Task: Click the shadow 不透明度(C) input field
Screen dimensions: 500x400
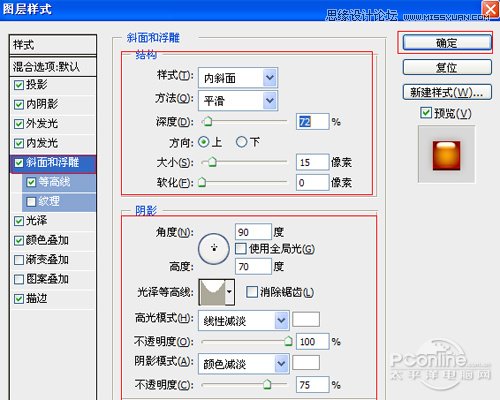Action: [x=312, y=385]
